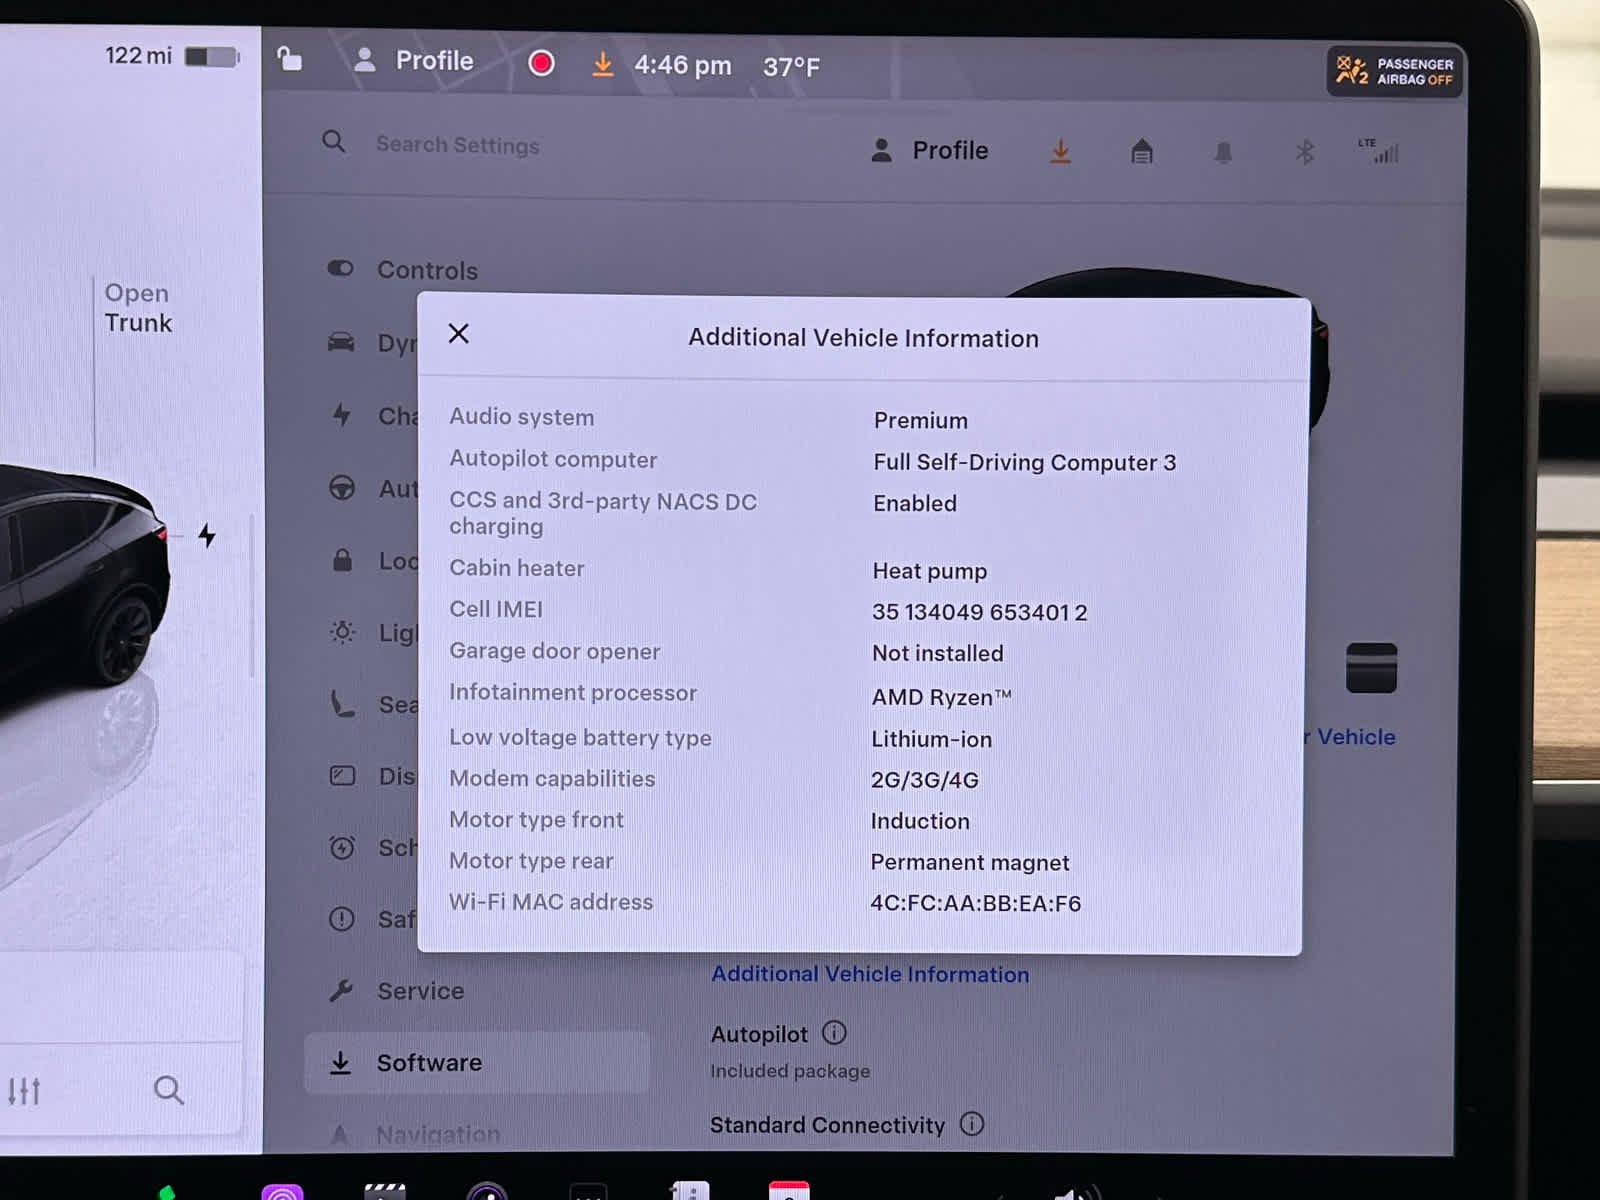Tap the left panel search magnifier icon
The image size is (1600, 1200).
pyautogui.click(x=168, y=1090)
